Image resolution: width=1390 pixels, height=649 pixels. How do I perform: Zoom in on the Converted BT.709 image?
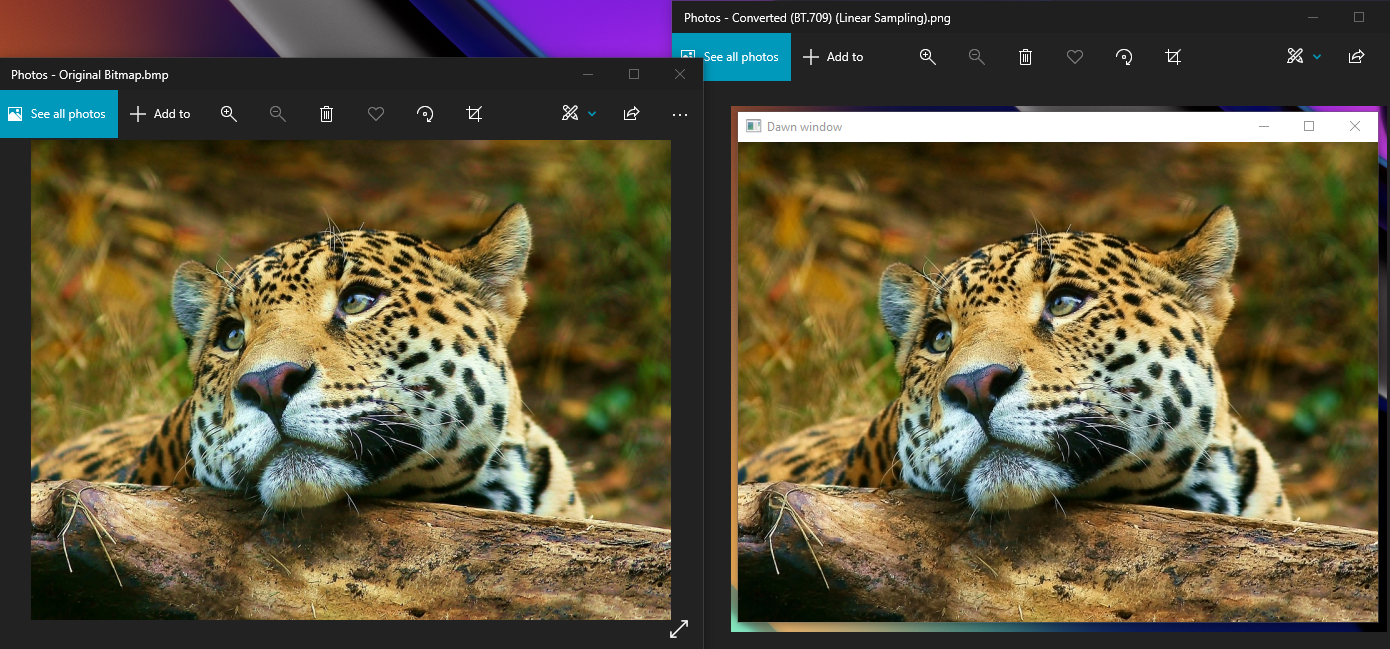(x=927, y=57)
